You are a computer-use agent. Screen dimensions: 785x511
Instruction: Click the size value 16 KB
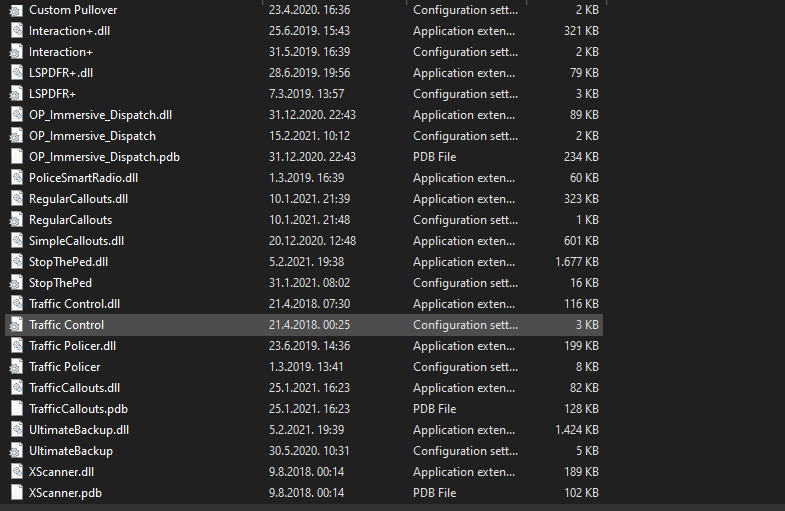584,283
